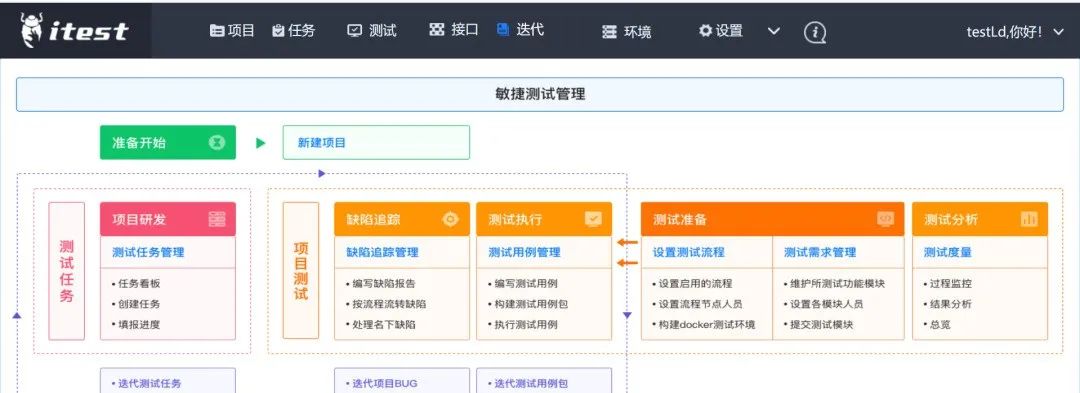1080x393 pixels.
Task: Click the 项目测试 vertical label
Action: (x=301, y=270)
